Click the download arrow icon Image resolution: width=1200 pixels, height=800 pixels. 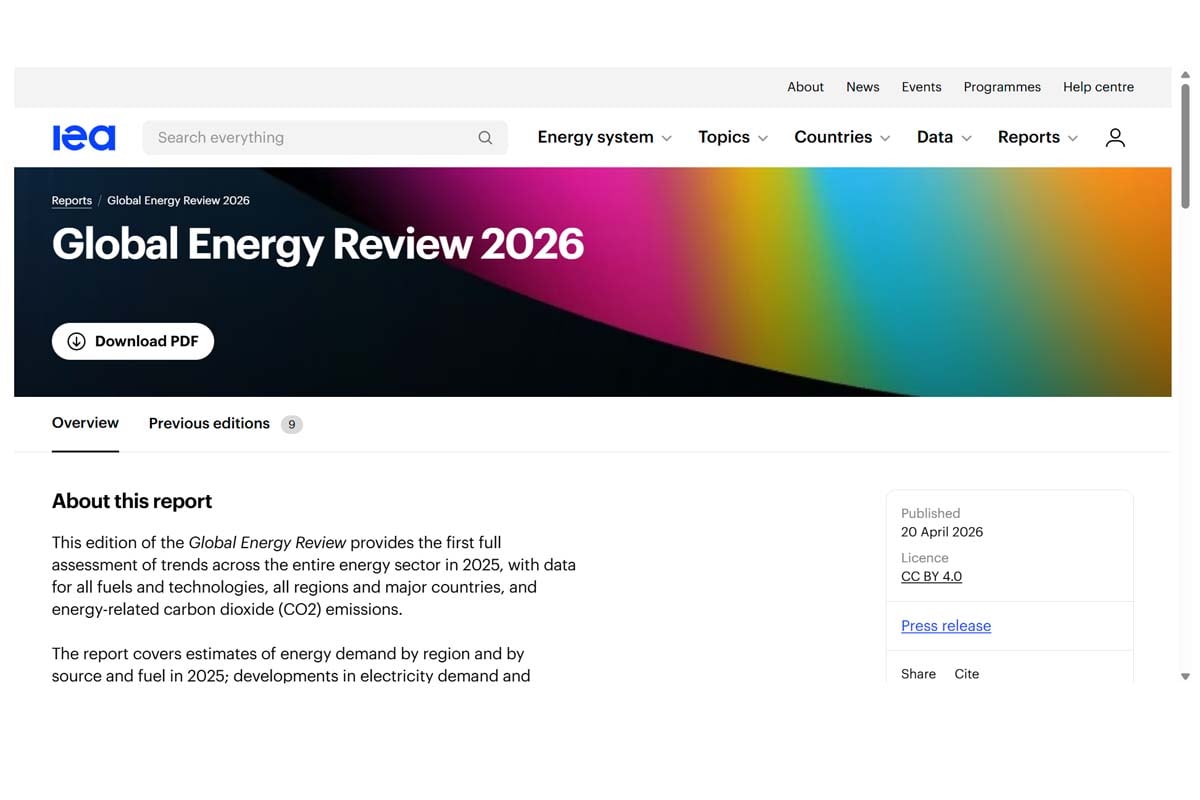[x=76, y=341]
